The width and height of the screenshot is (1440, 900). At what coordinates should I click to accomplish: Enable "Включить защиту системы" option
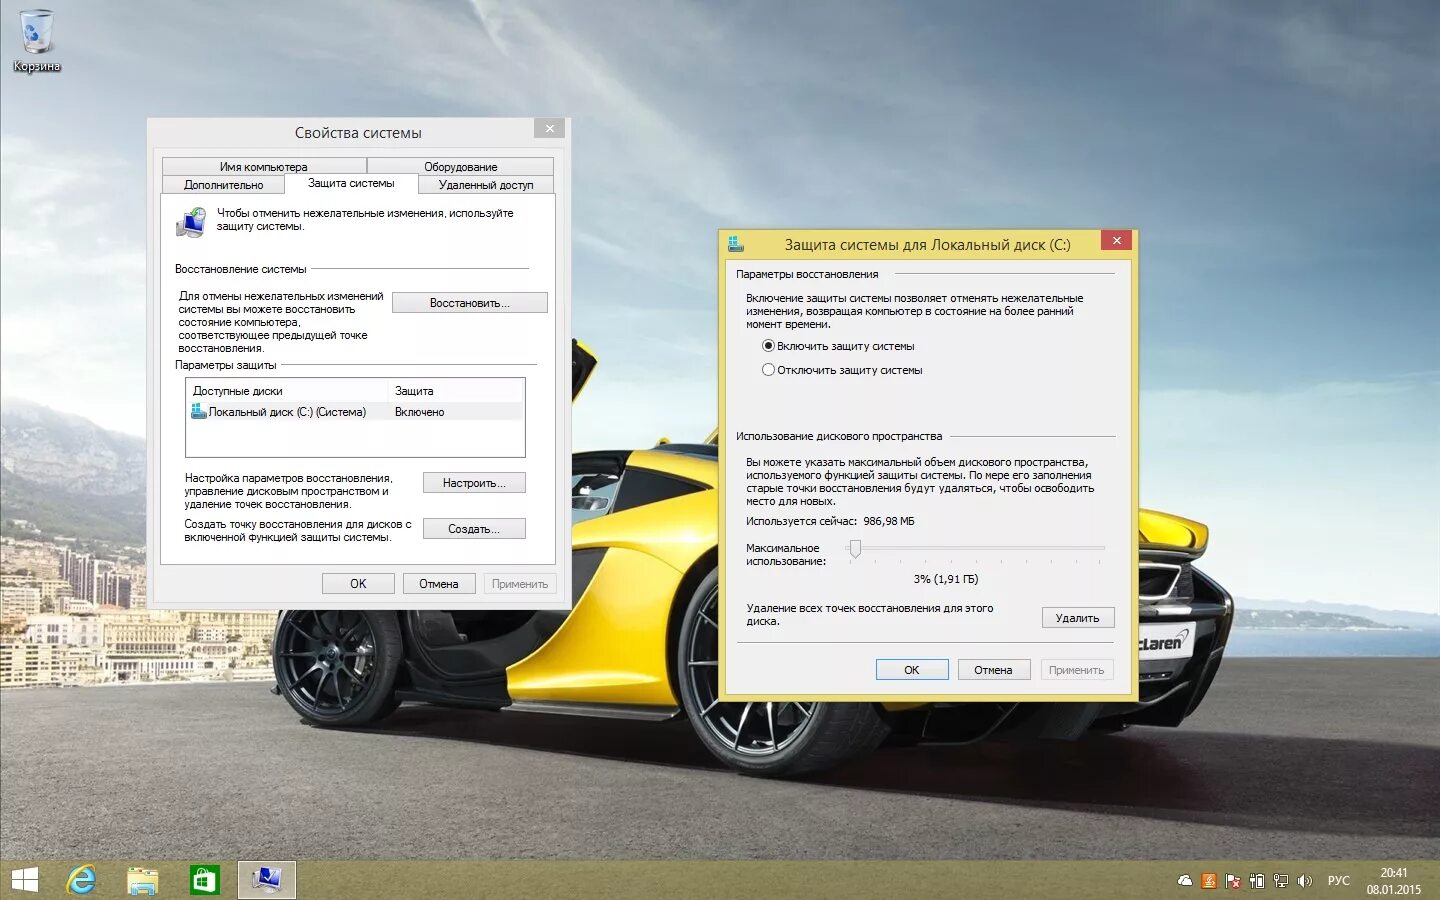click(768, 346)
